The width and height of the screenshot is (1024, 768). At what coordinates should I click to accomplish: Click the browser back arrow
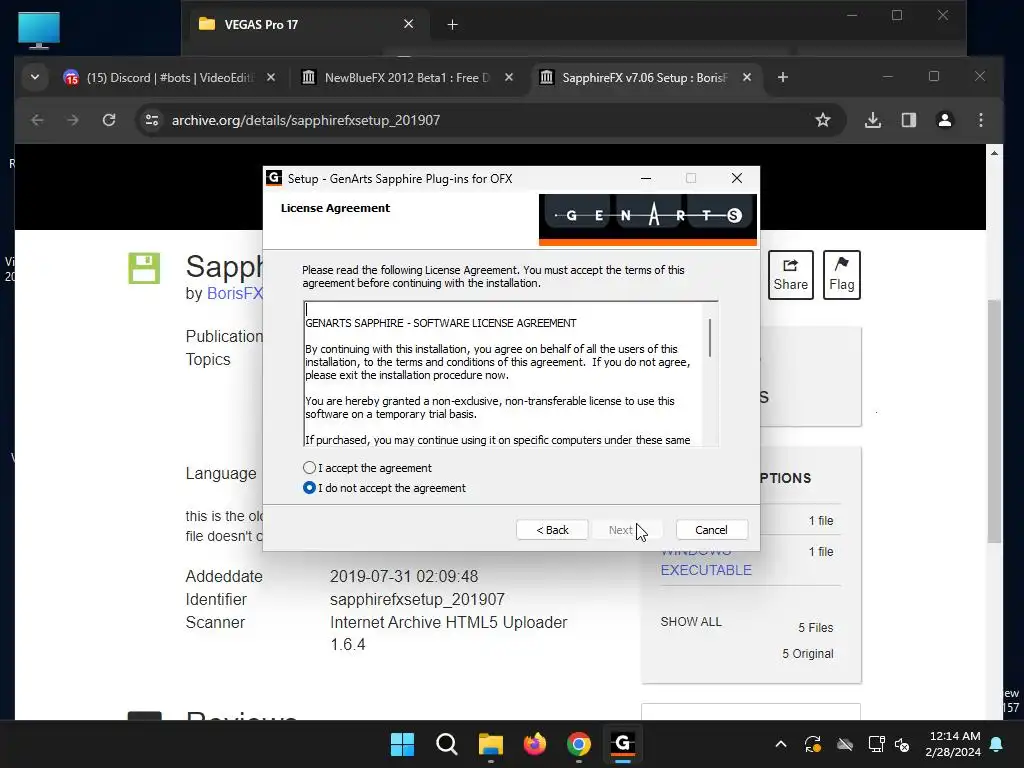tap(37, 120)
